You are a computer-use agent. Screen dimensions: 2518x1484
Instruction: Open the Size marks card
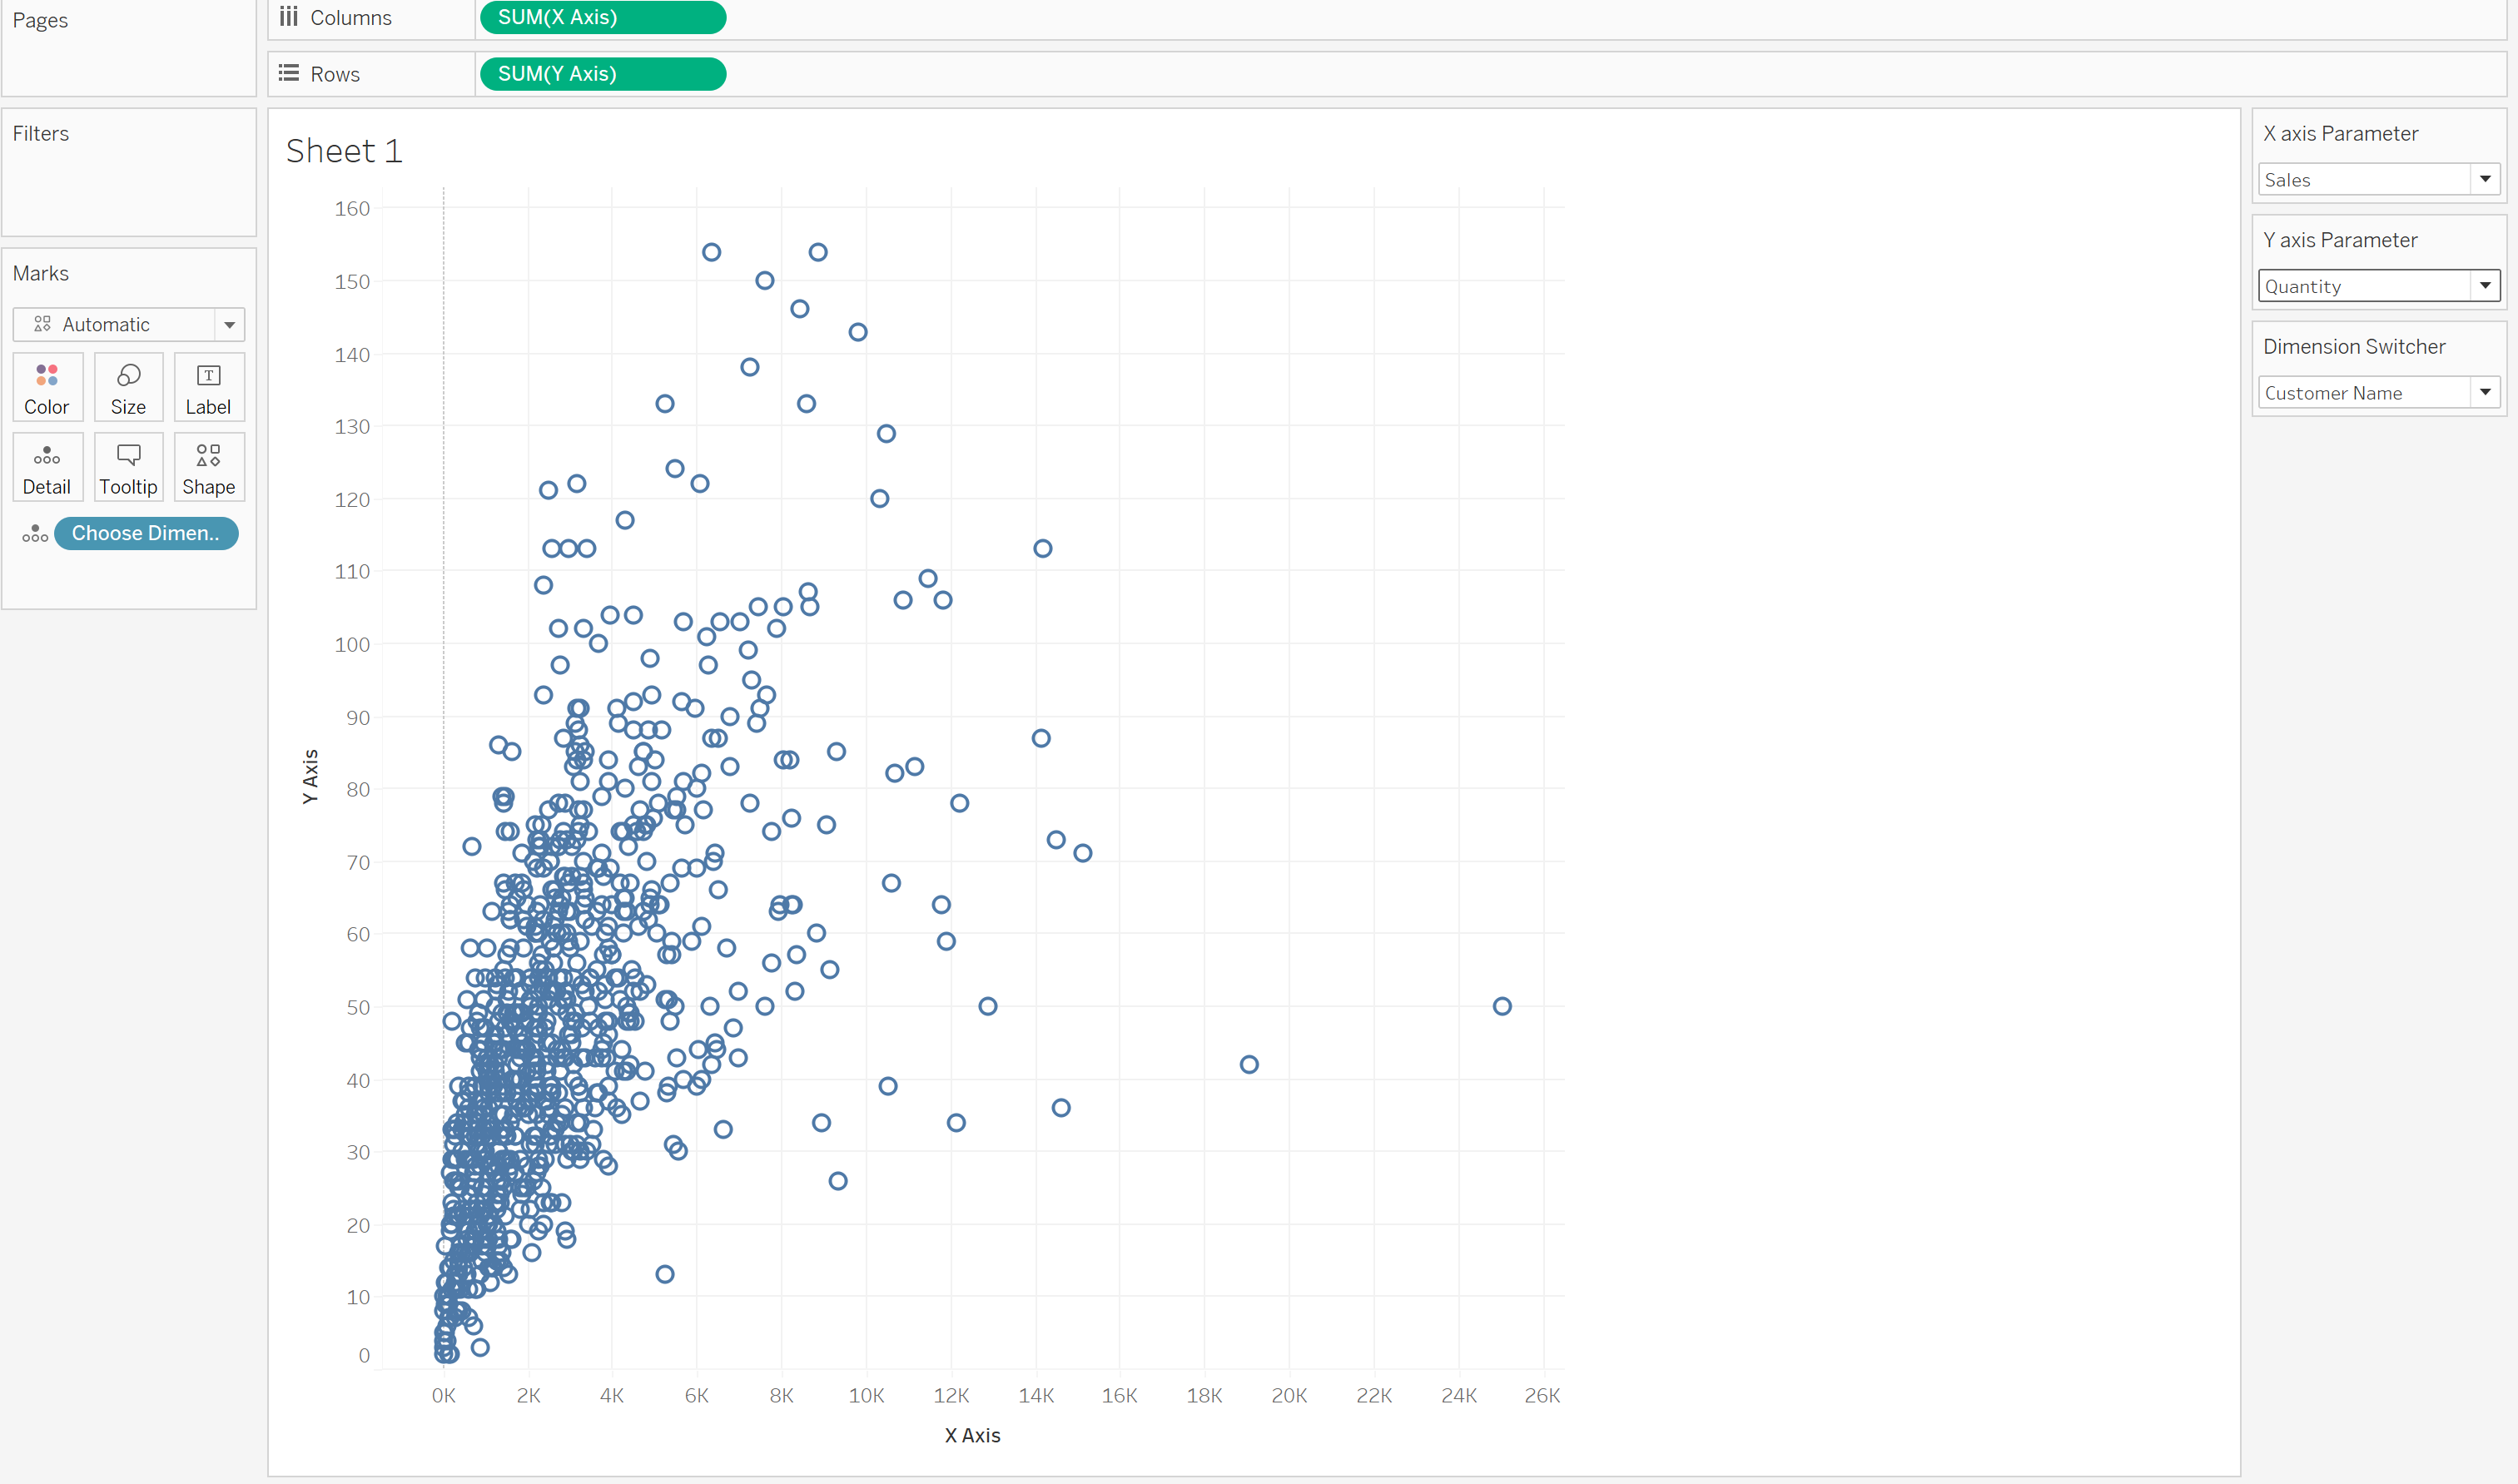click(x=128, y=388)
